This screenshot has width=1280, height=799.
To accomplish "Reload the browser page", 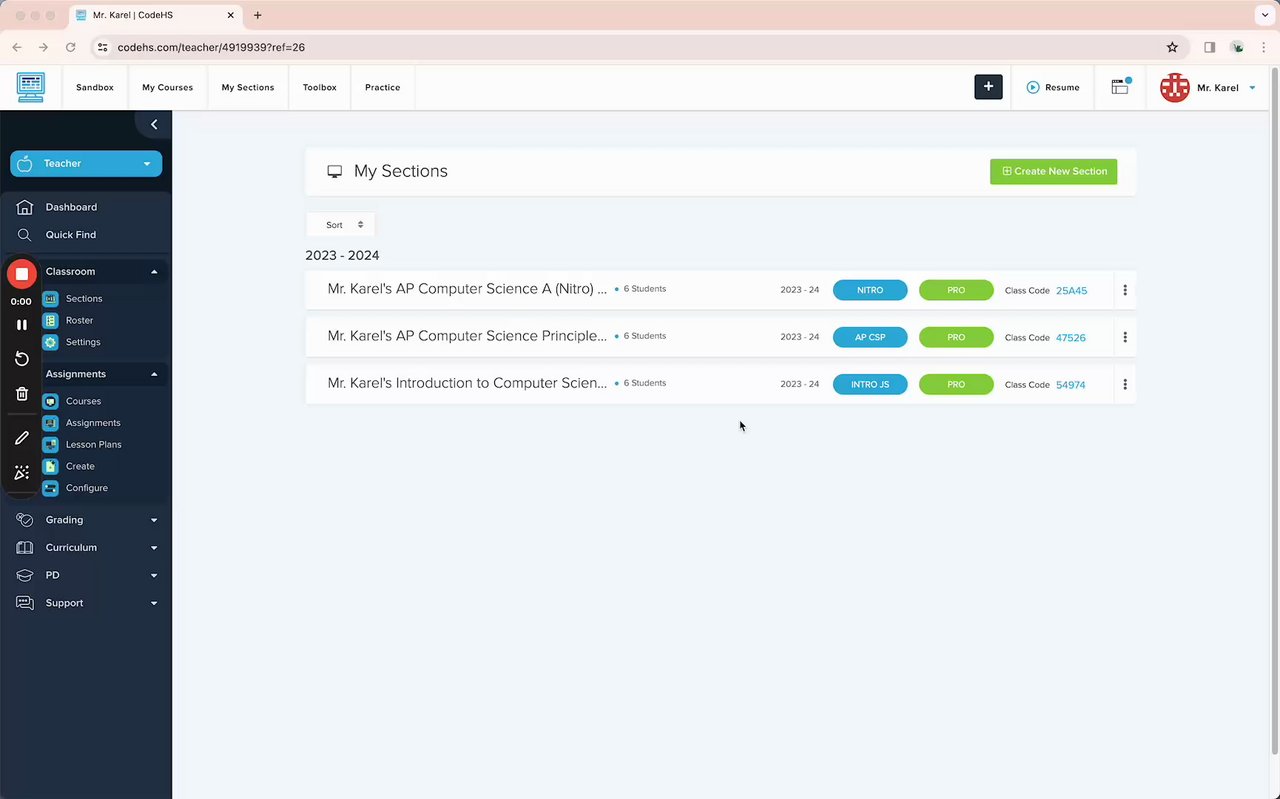I will 70,47.
